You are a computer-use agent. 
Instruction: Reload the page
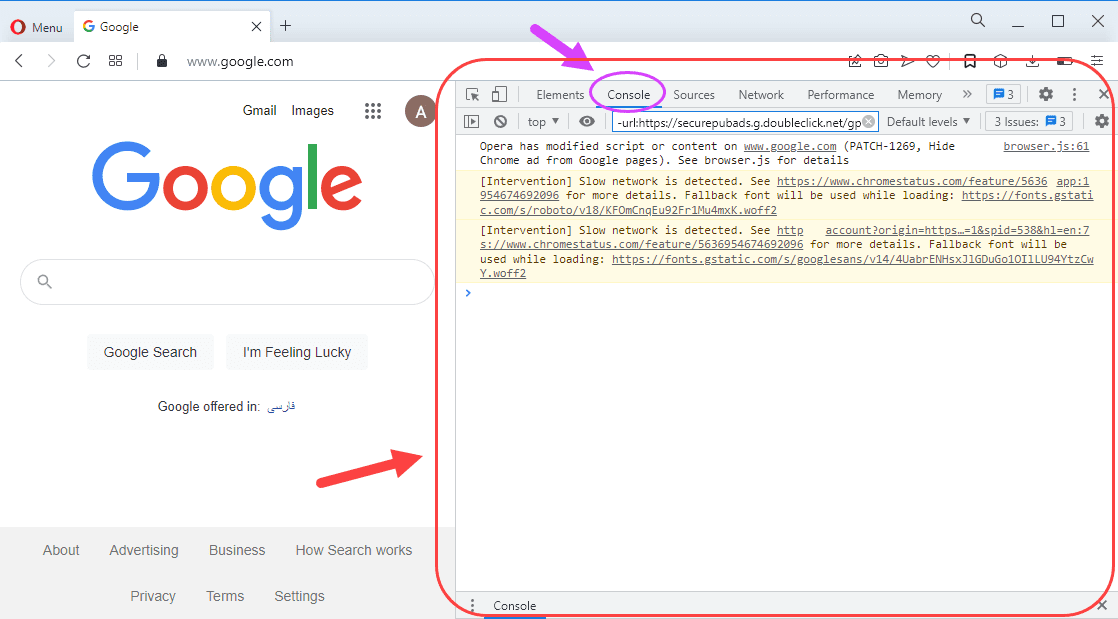[x=83, y=61]
